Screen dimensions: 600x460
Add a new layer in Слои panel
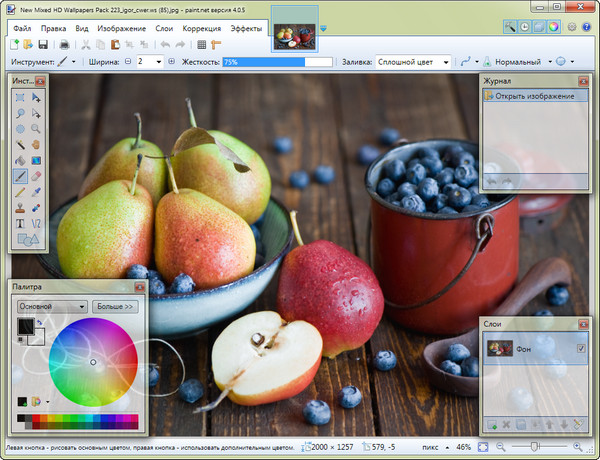click(492, 424)
